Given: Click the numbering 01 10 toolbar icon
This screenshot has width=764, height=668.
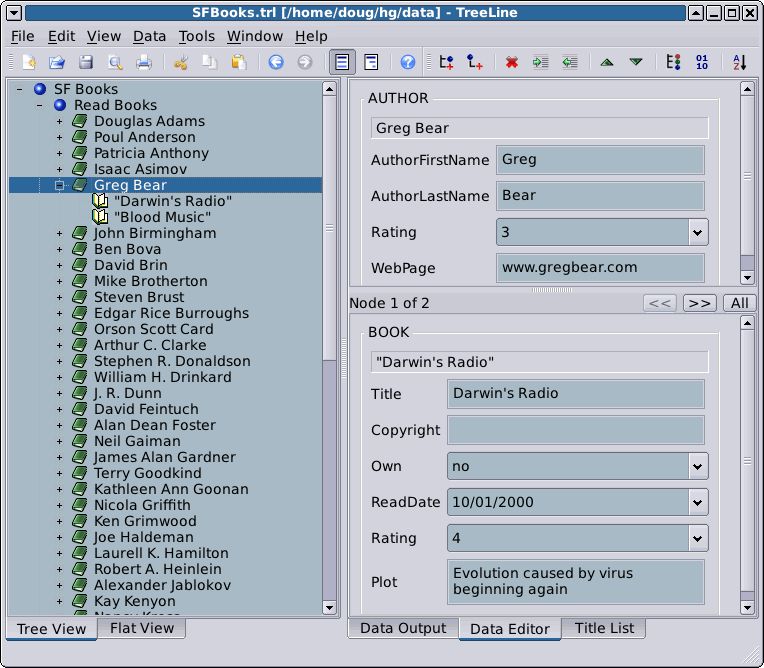Looking at the screenshot, I should (x=702, y=62).
